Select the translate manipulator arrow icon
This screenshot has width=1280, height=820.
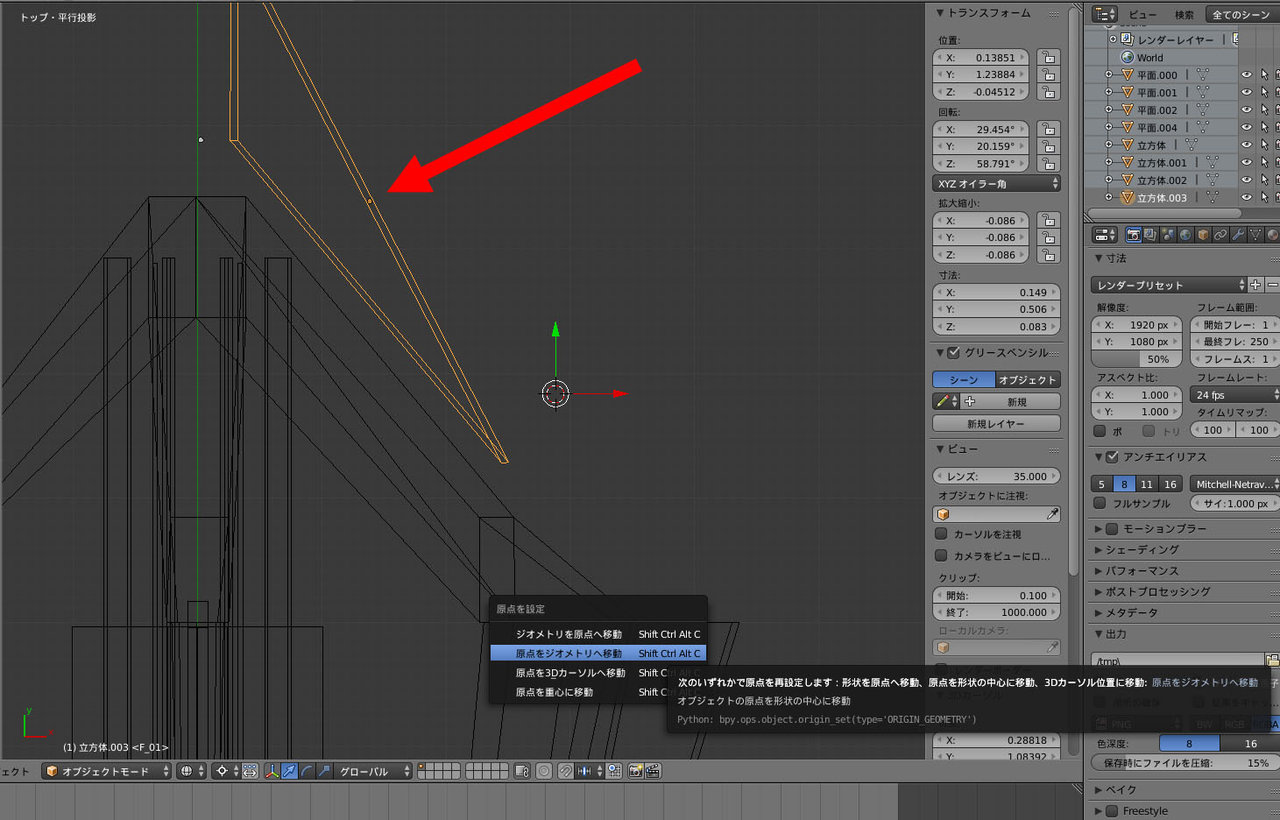tap(289, 771)
